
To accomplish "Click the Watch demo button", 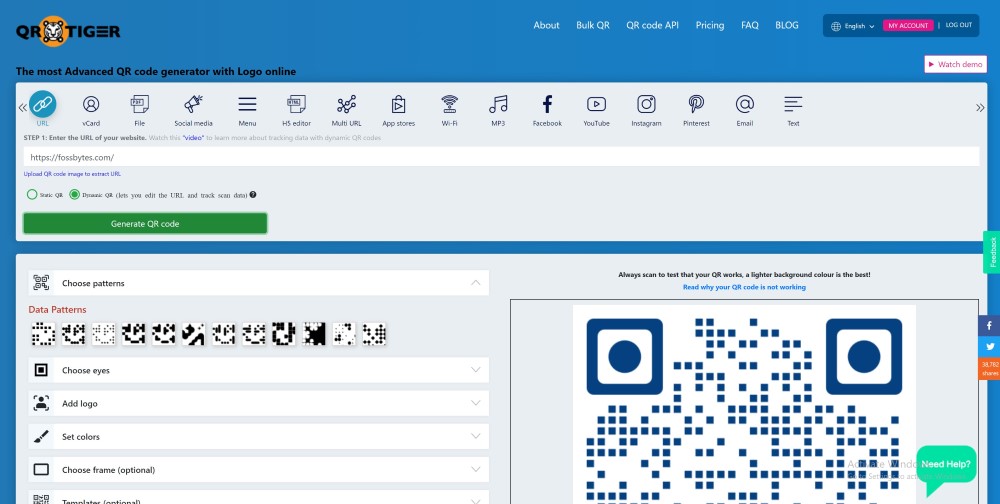I will point(955,64).
